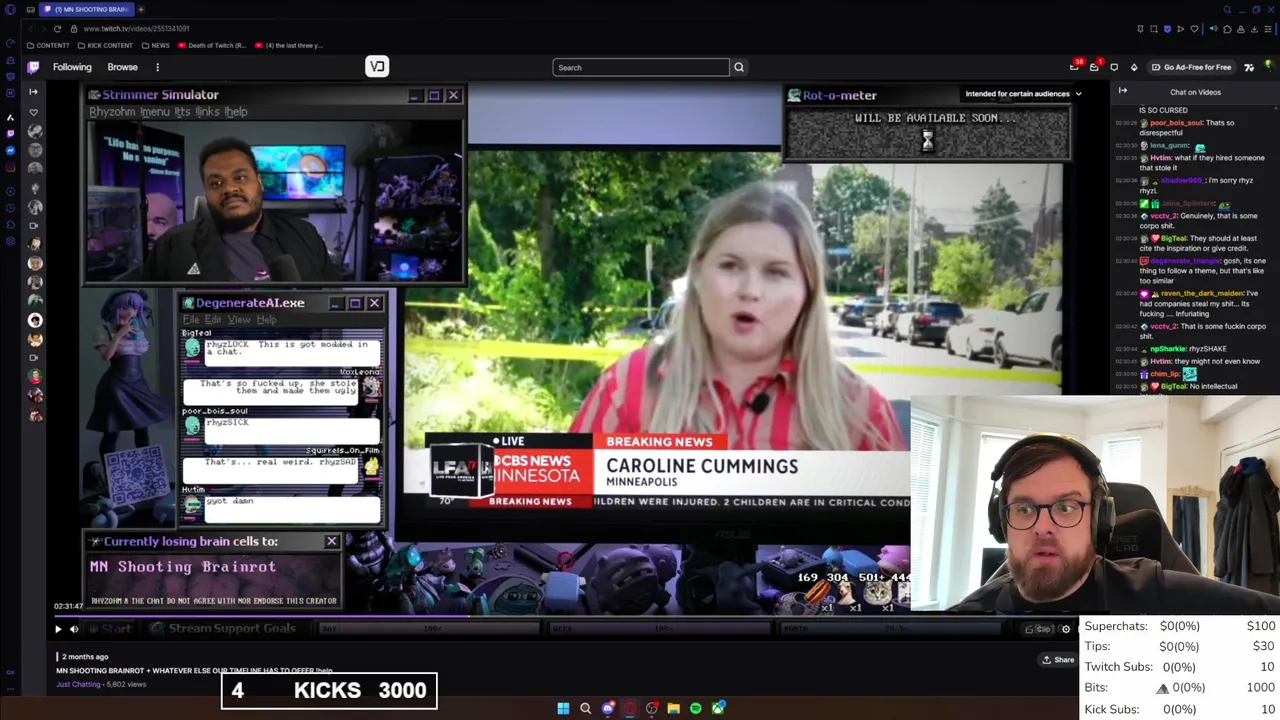Open browser tab search magnifier
1280x720 pixels.
click(1227, 9)
